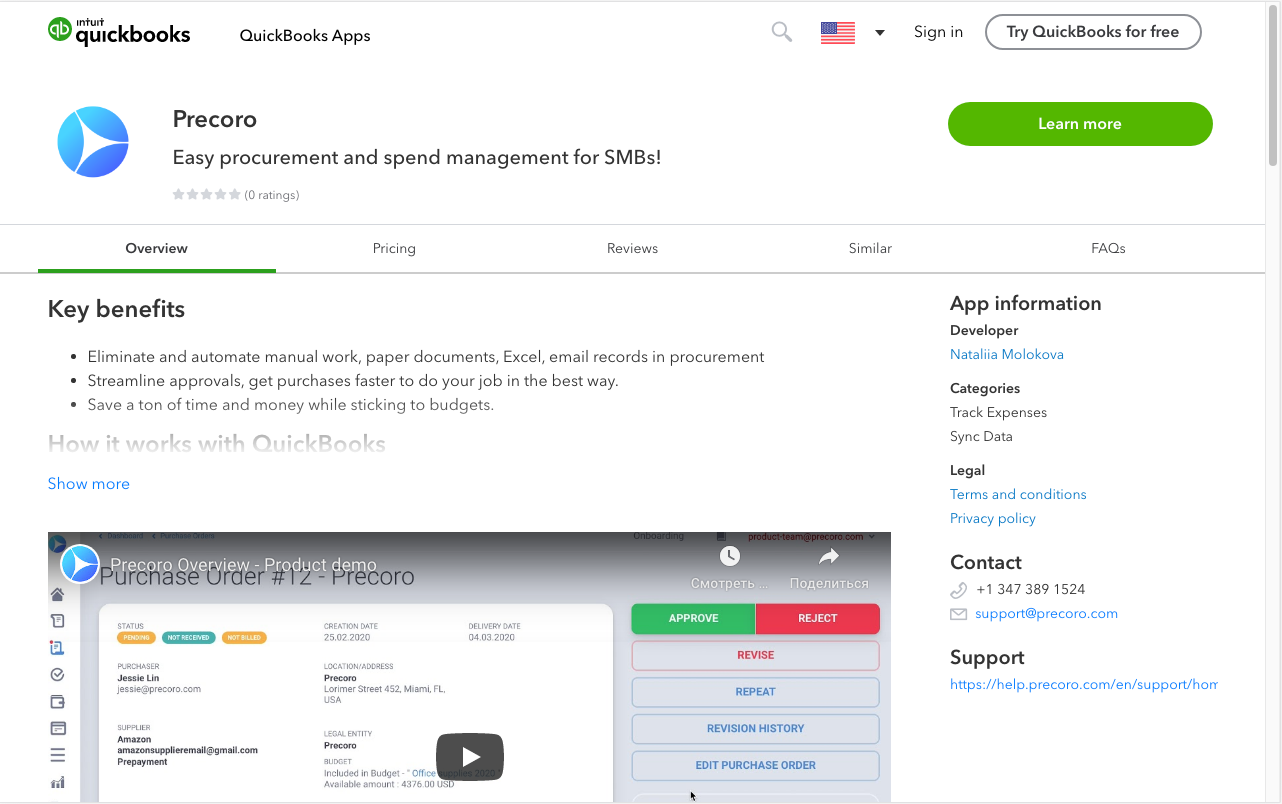This screenshot has height=804, width=1282.
Task: Click the star ratings row
Action: 207,194
